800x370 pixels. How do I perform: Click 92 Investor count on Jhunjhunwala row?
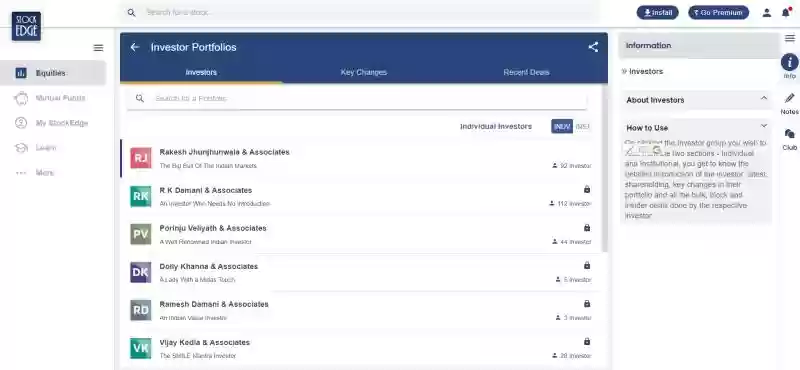[x=571, y=166]
